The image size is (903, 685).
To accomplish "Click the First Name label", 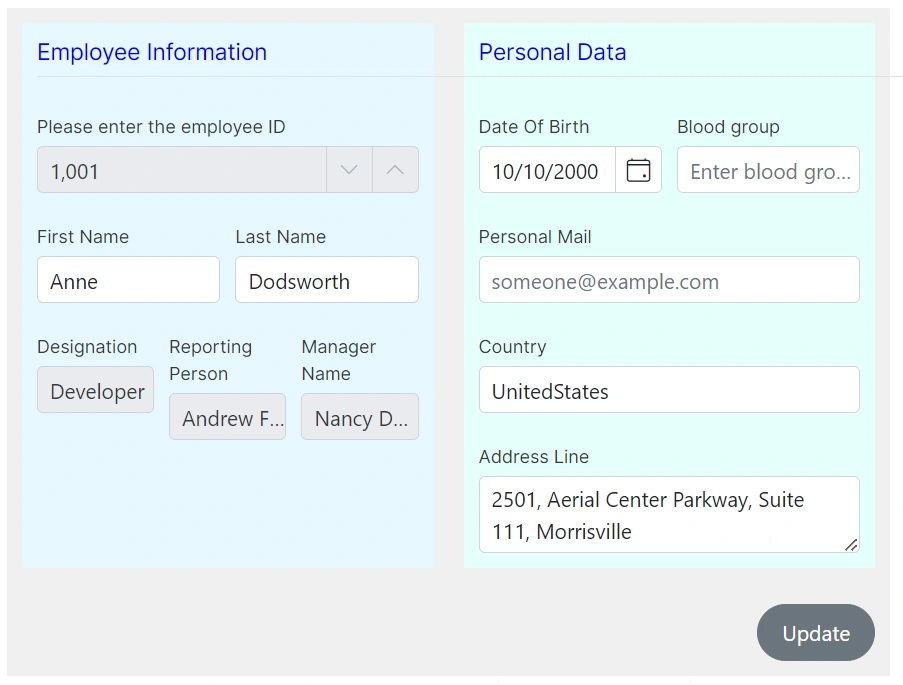I will click(x=83, y=237).
